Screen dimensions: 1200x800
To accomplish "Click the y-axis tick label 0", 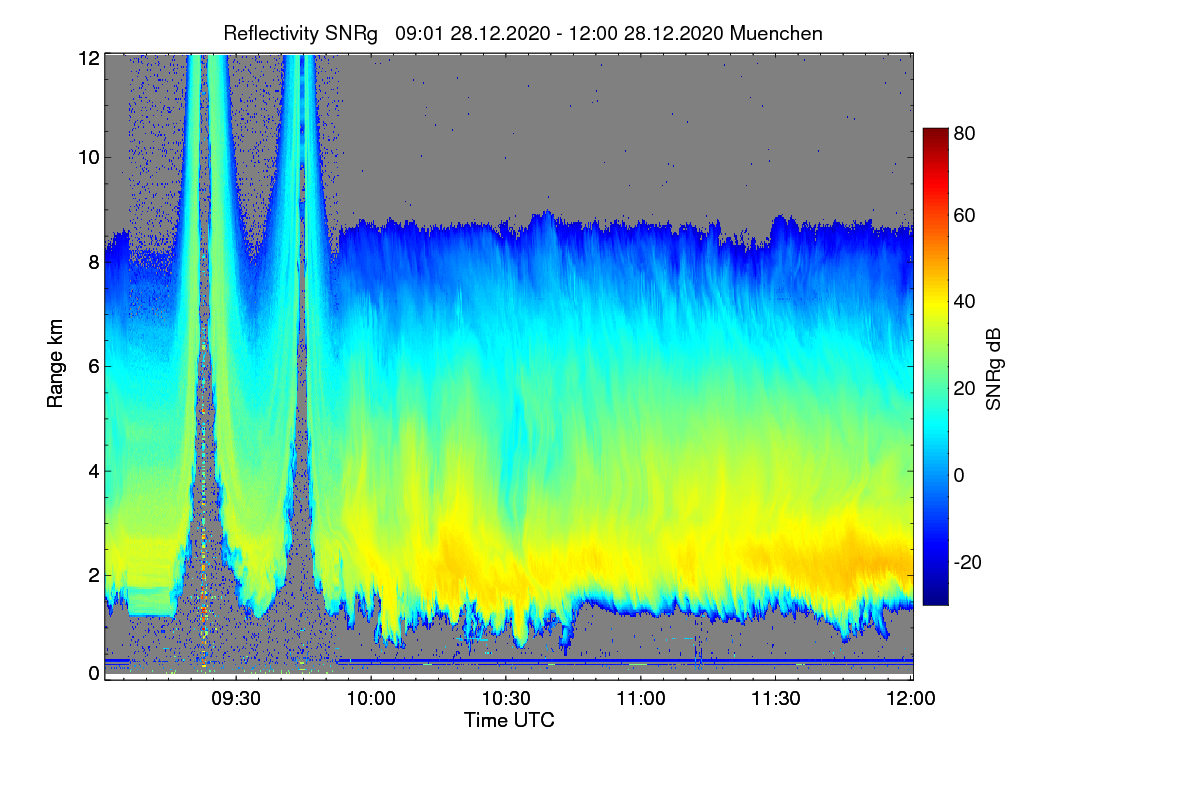I will click(93, 673).
